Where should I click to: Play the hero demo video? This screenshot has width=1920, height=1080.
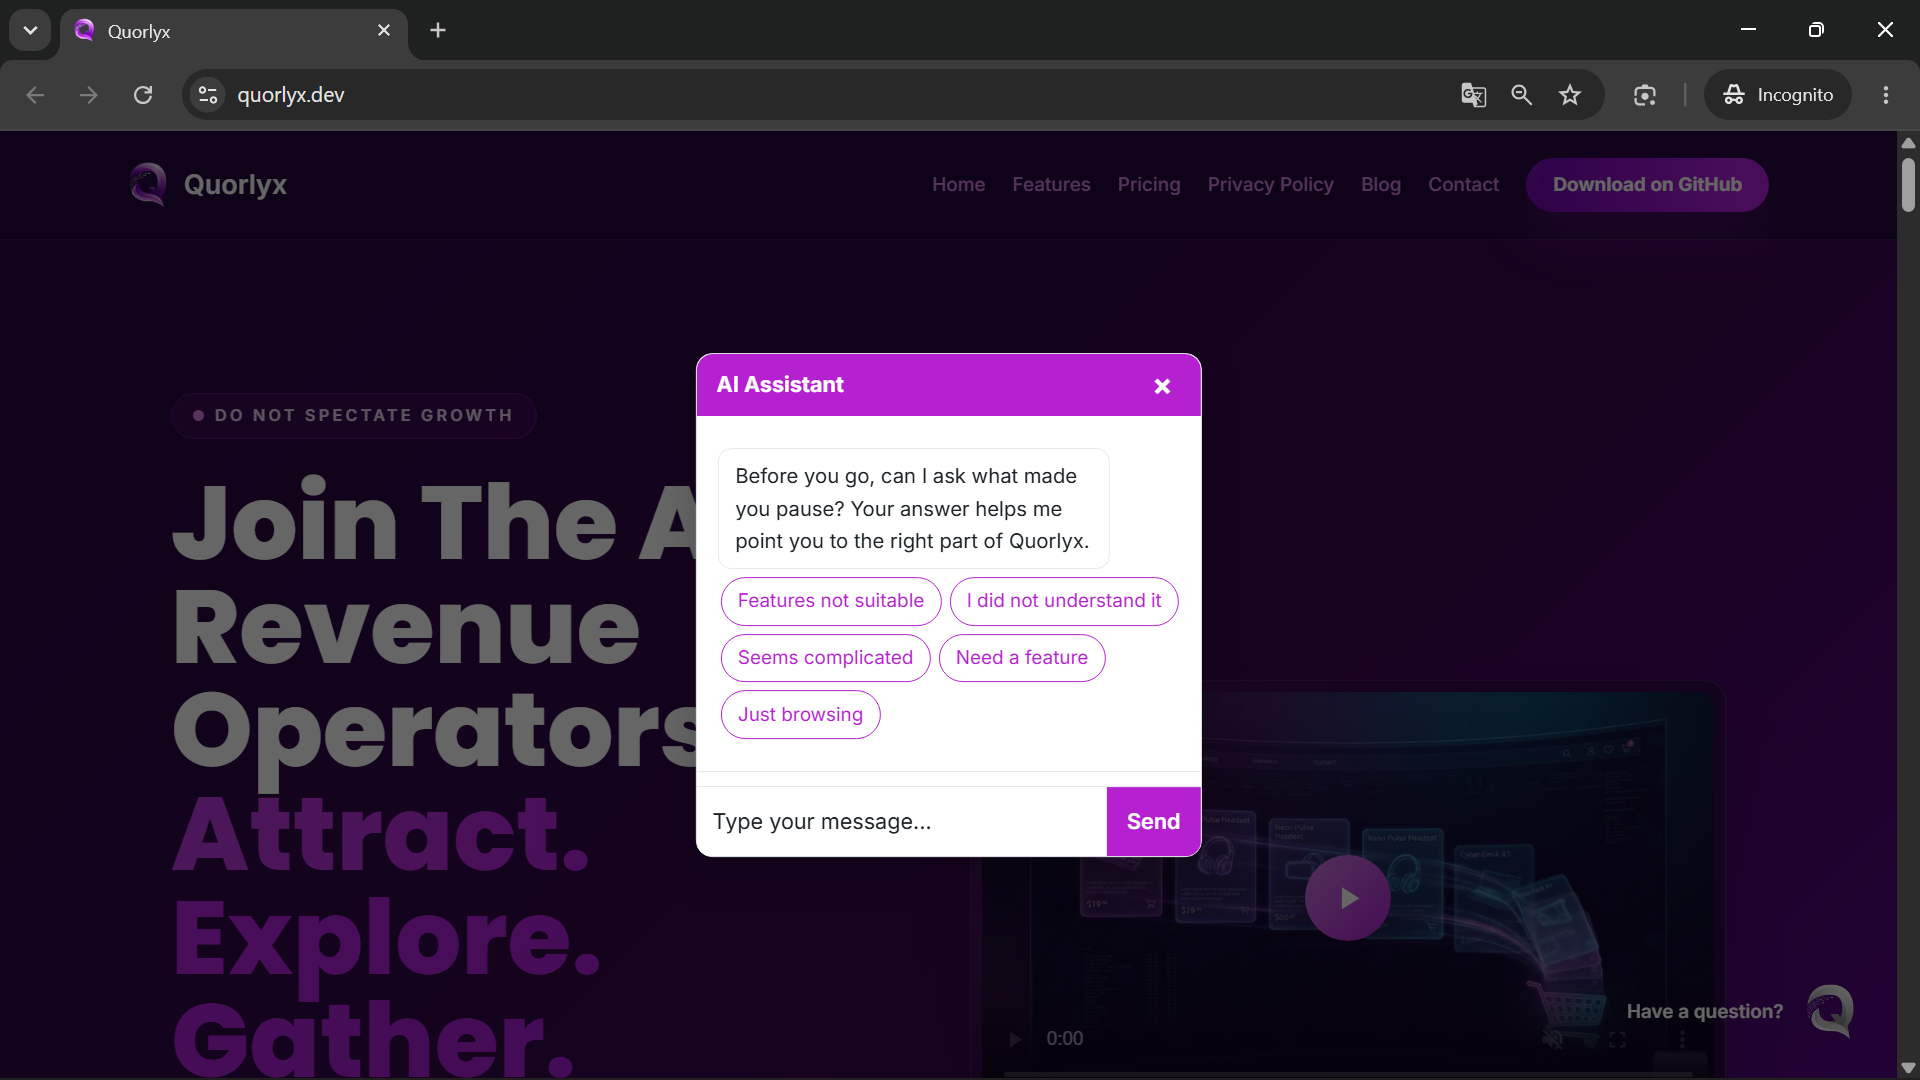(x=1347, y=898)
